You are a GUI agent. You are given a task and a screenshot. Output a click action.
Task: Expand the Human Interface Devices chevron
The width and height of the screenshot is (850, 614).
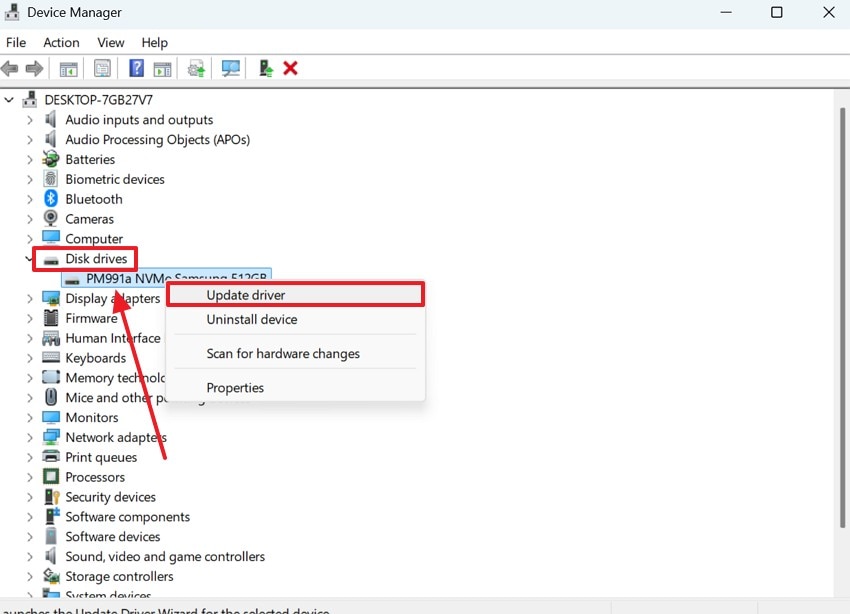30,338
